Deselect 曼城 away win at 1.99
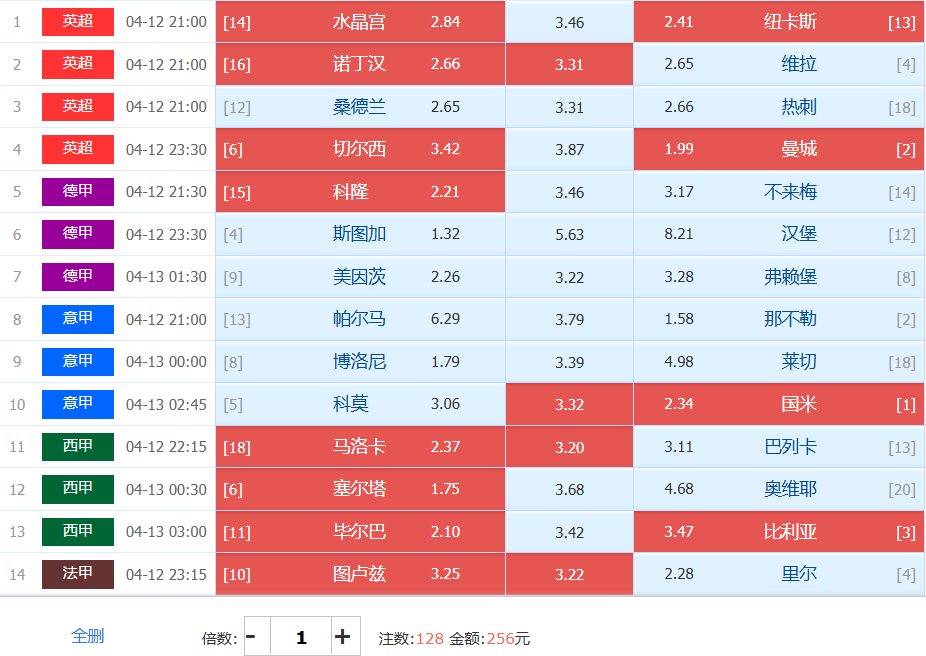Viewport: 926px width, 656px height. coord(778,149)
